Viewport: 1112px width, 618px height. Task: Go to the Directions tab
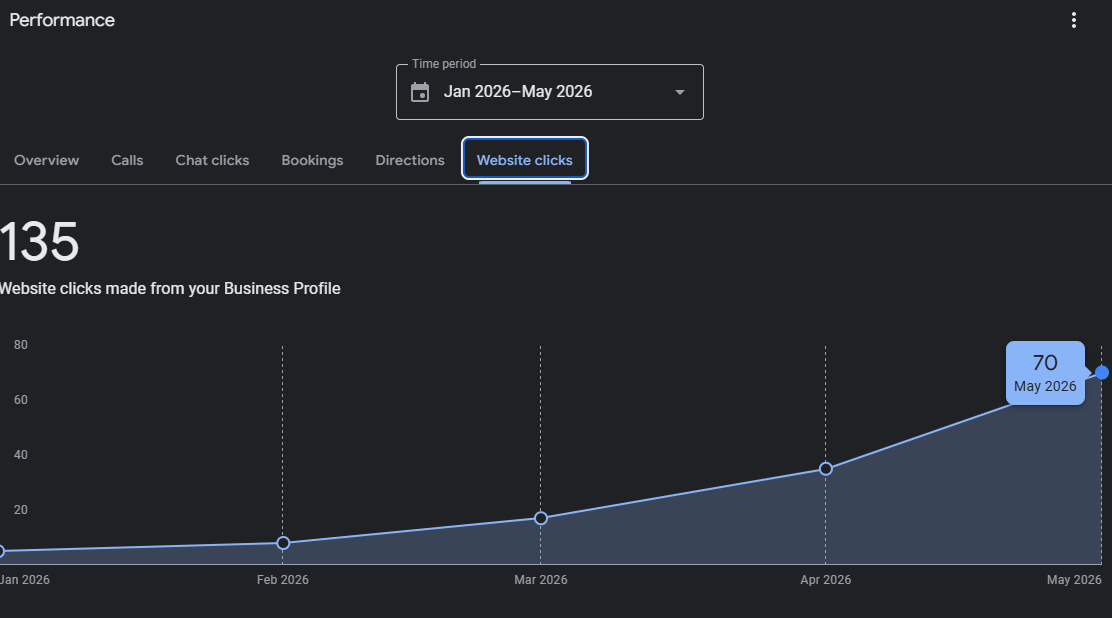(410, 160)
